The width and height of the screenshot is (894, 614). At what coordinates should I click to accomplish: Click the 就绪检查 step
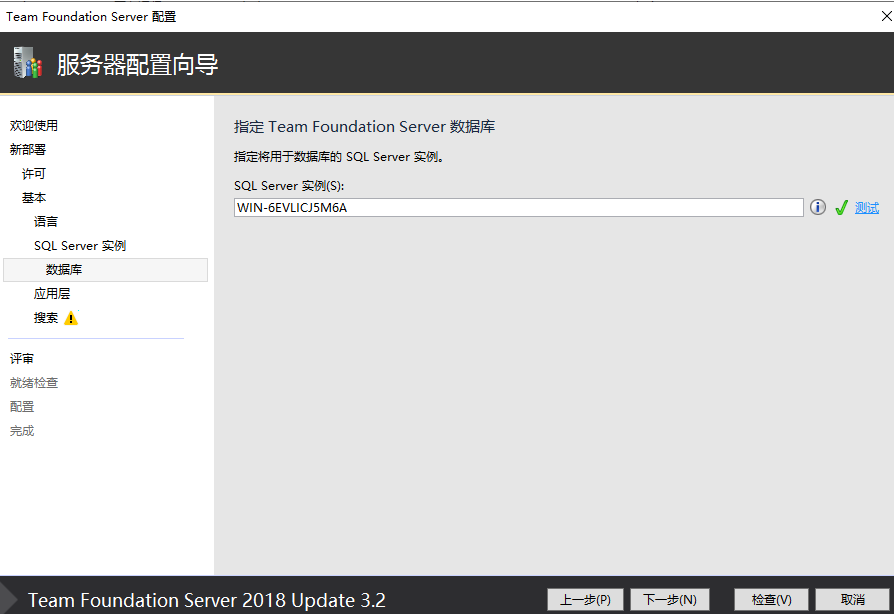[x=34, y=383]
